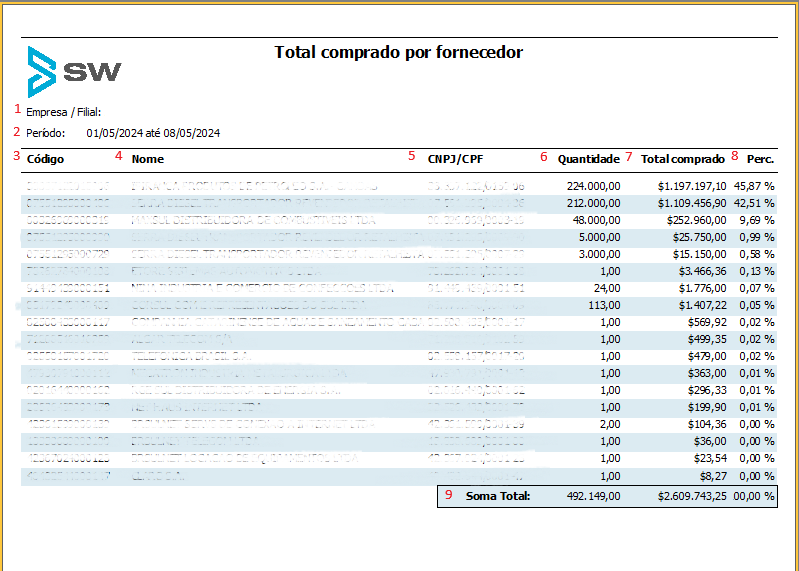Screen dimensions: 799x571
Task: Click the quantity value 48.000,00
Action: (x=597, y=221)
